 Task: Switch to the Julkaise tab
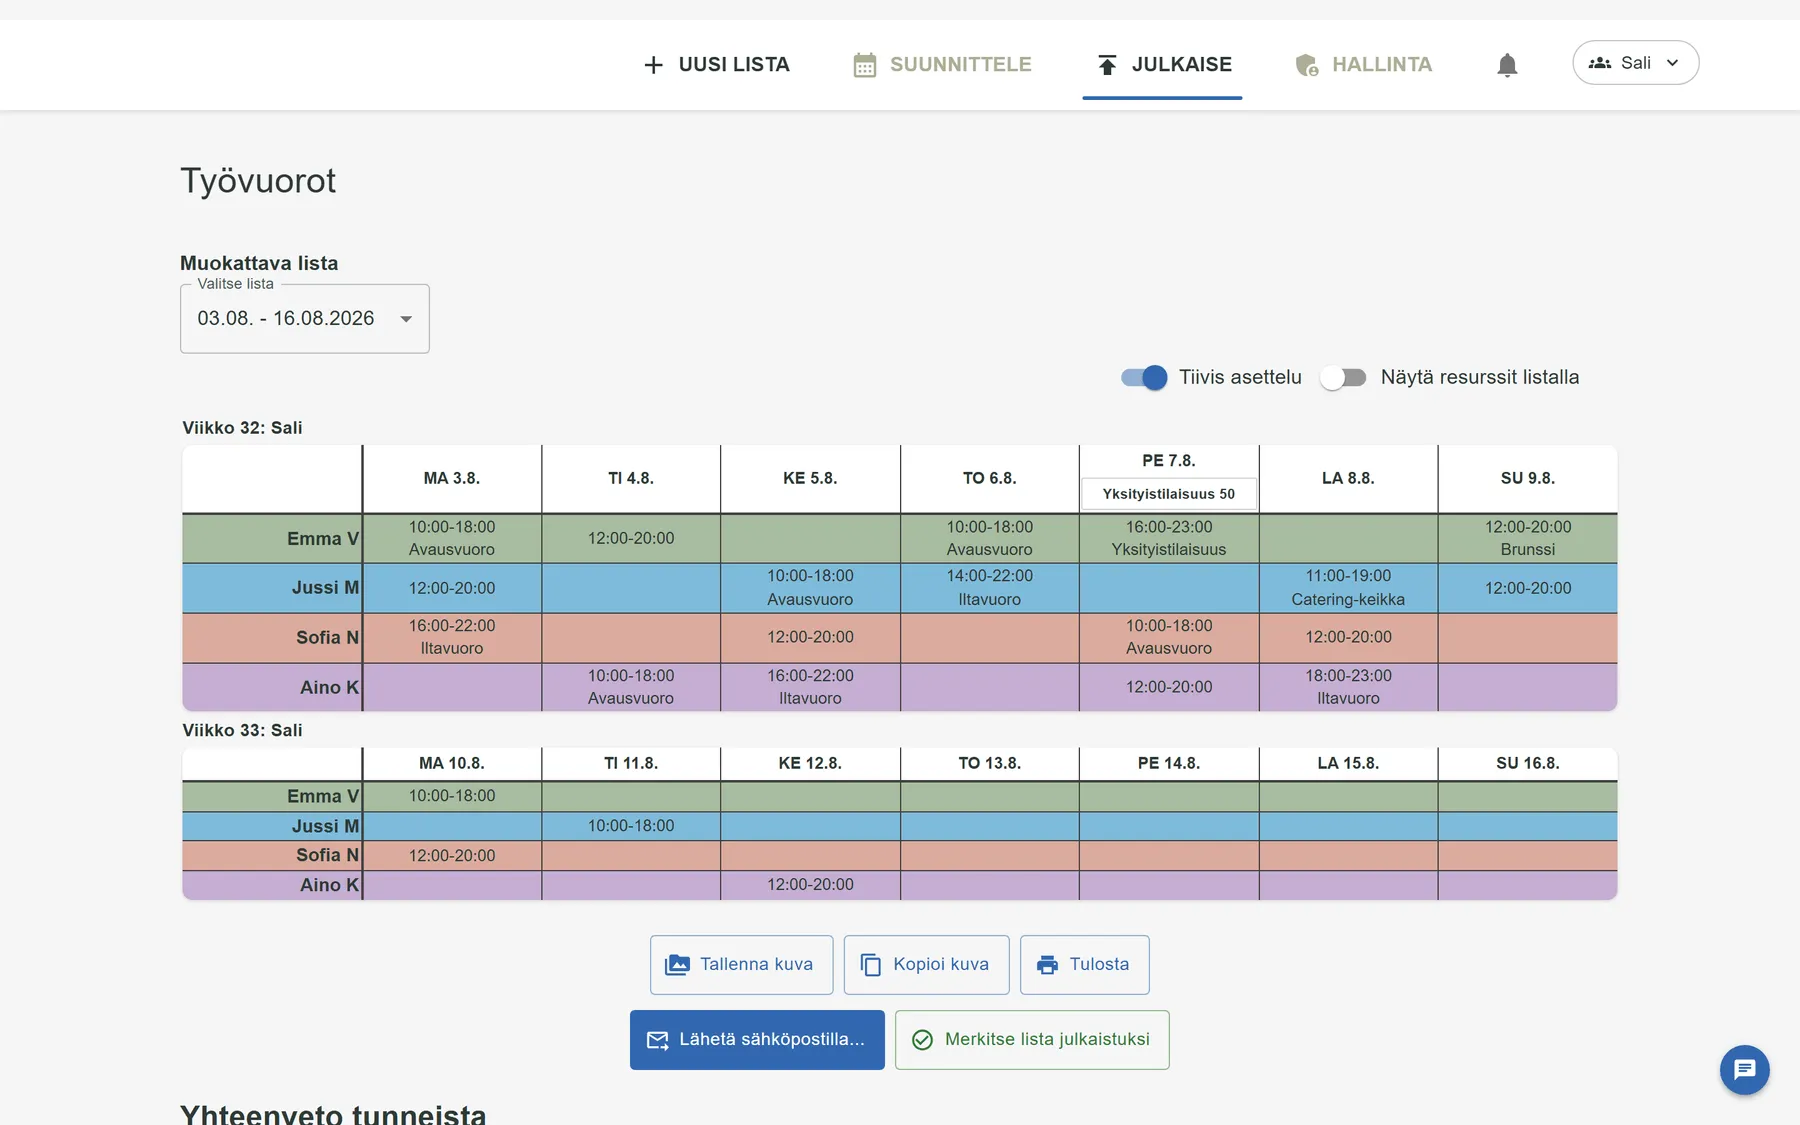click(x=1162, y=65)
